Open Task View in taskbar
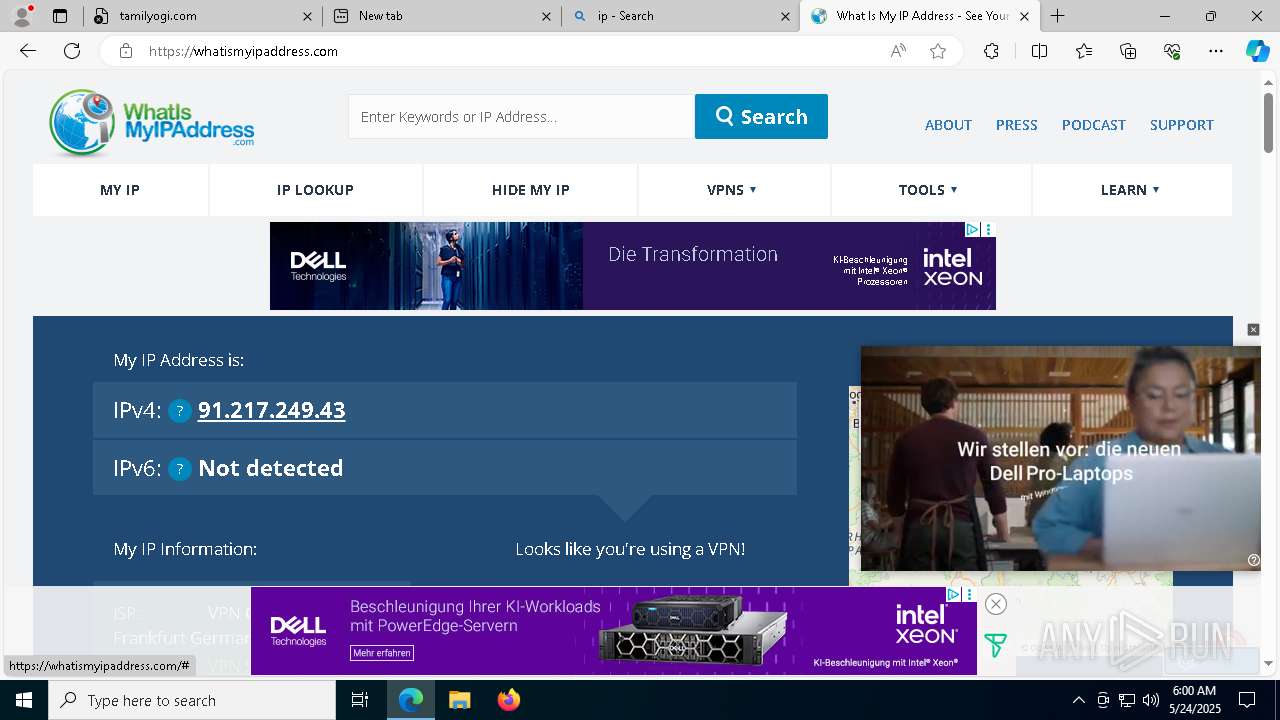Image resolution: width=1280 pixels, height=720 pixels. (360, 700)
